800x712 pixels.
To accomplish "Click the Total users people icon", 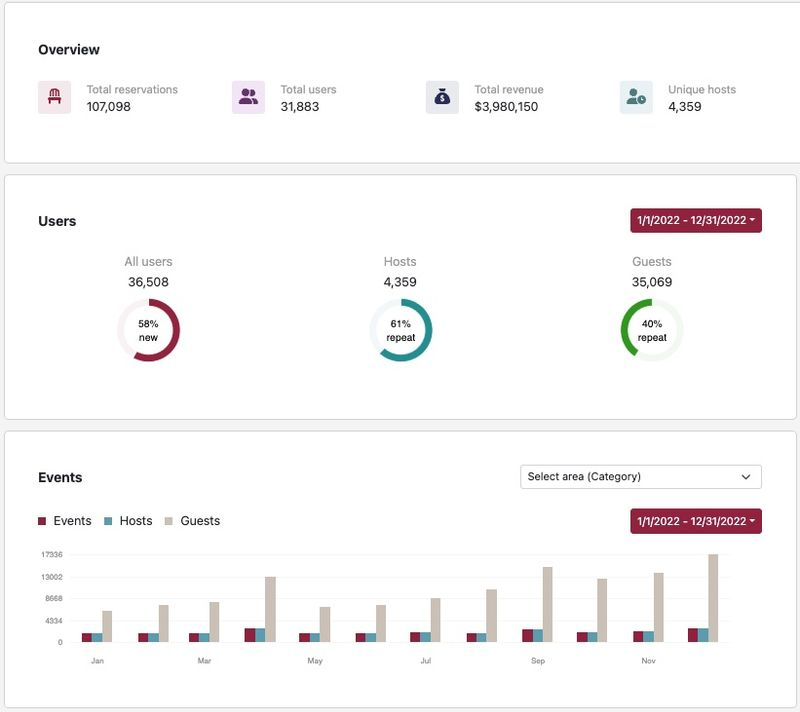I will pyautogui.click(x=248, y=98).
